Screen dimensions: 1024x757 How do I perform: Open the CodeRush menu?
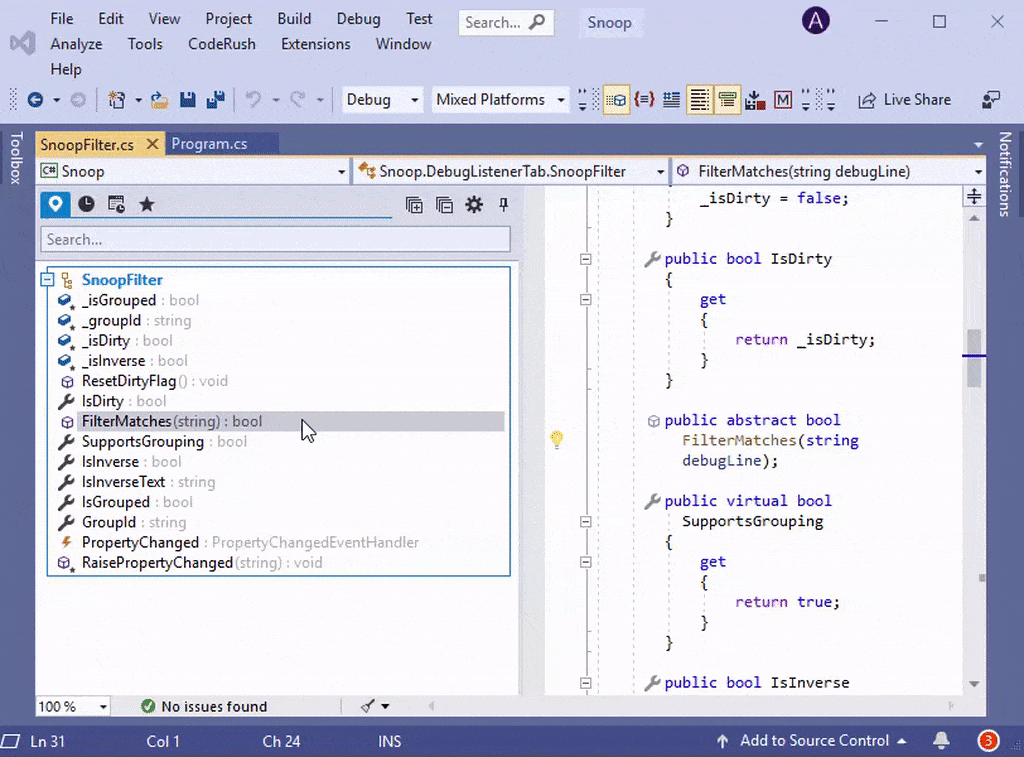pos(222,43)
